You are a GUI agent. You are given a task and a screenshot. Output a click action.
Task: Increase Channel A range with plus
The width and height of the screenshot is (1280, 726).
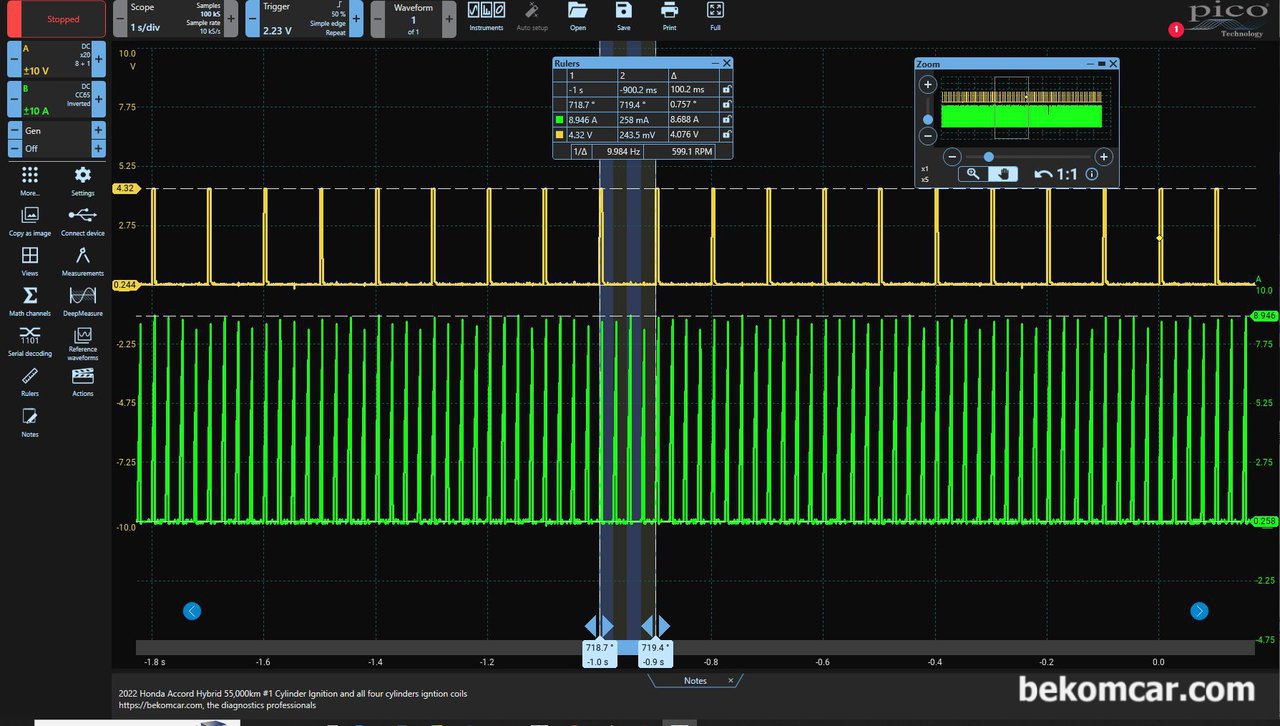point(99,60)
